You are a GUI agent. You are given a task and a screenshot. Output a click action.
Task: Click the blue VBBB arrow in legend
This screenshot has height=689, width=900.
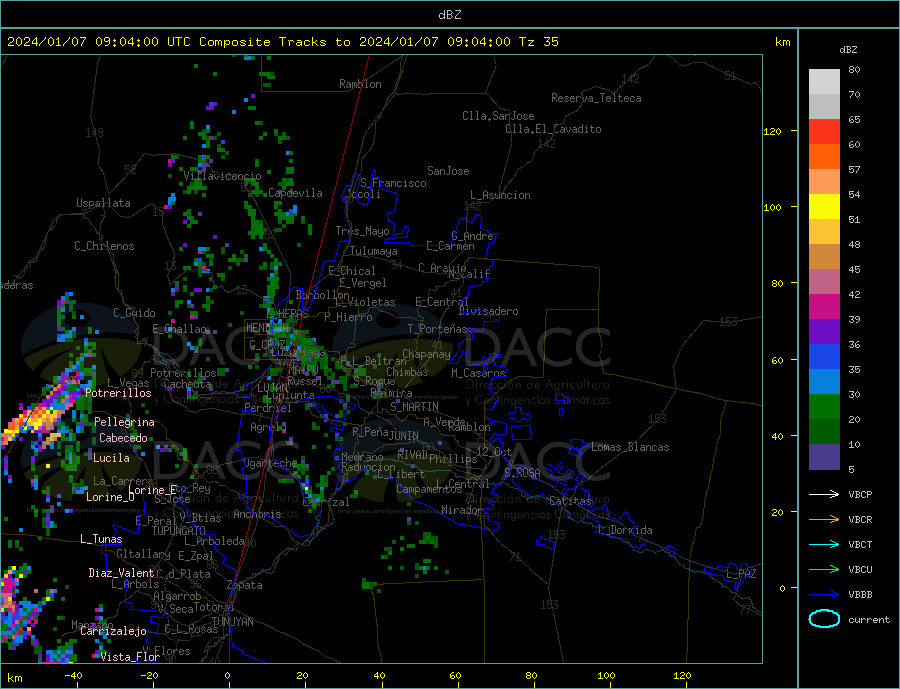click(826, 594)
